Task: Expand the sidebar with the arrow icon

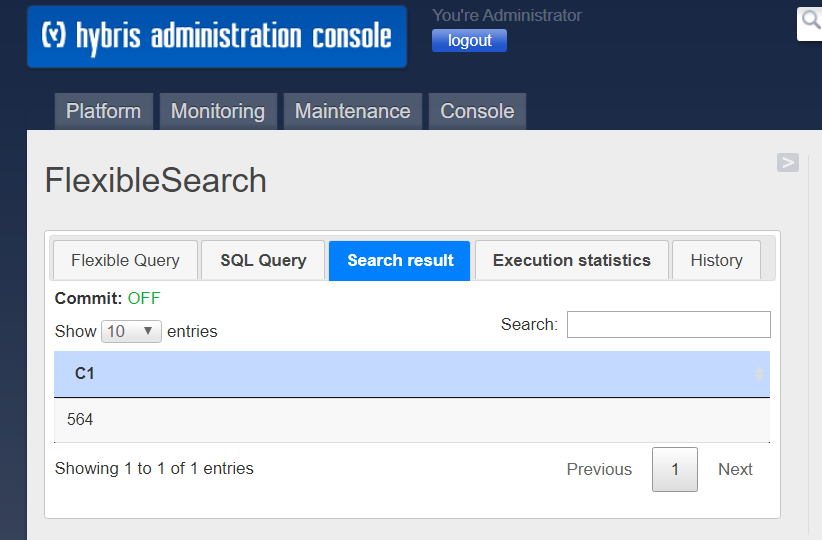Action: click(787, 163)
